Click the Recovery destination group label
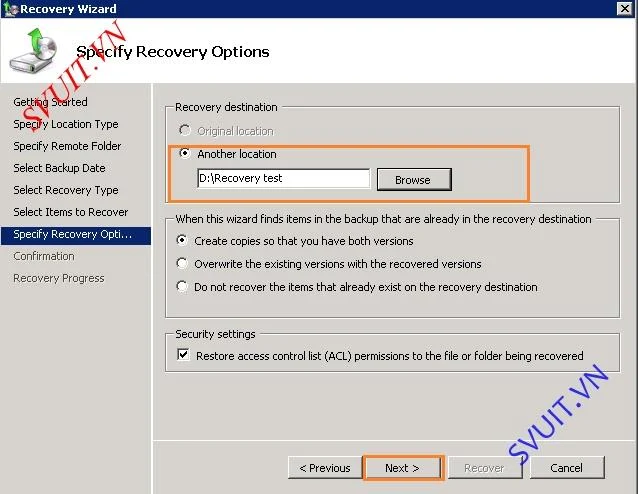 point(226,107)
